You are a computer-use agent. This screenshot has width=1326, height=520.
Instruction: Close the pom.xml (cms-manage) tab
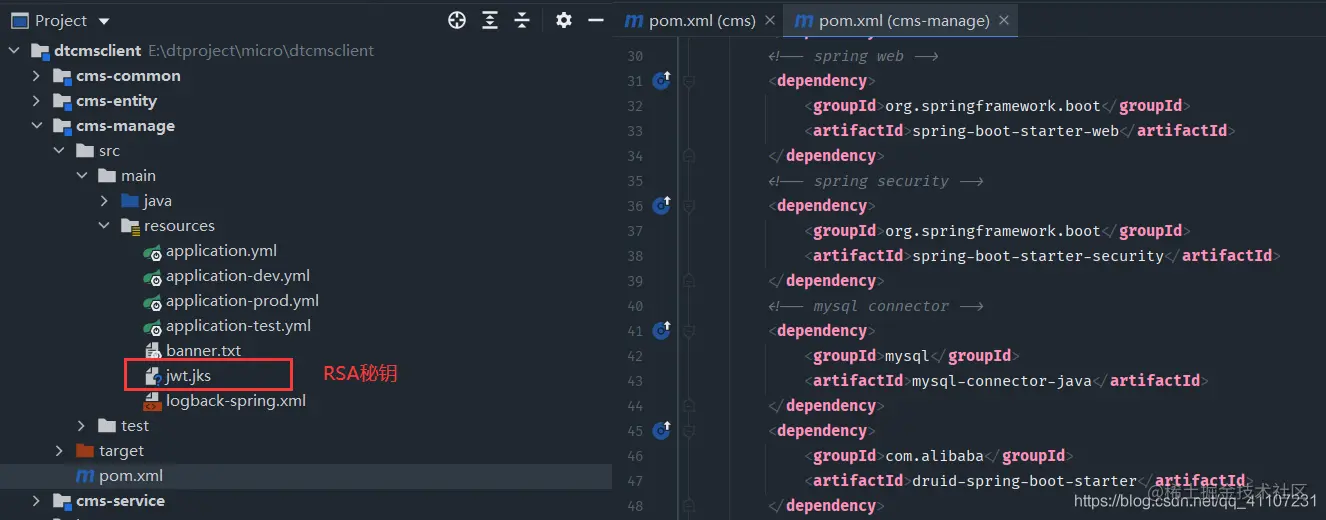click(x=1004, y=20)
